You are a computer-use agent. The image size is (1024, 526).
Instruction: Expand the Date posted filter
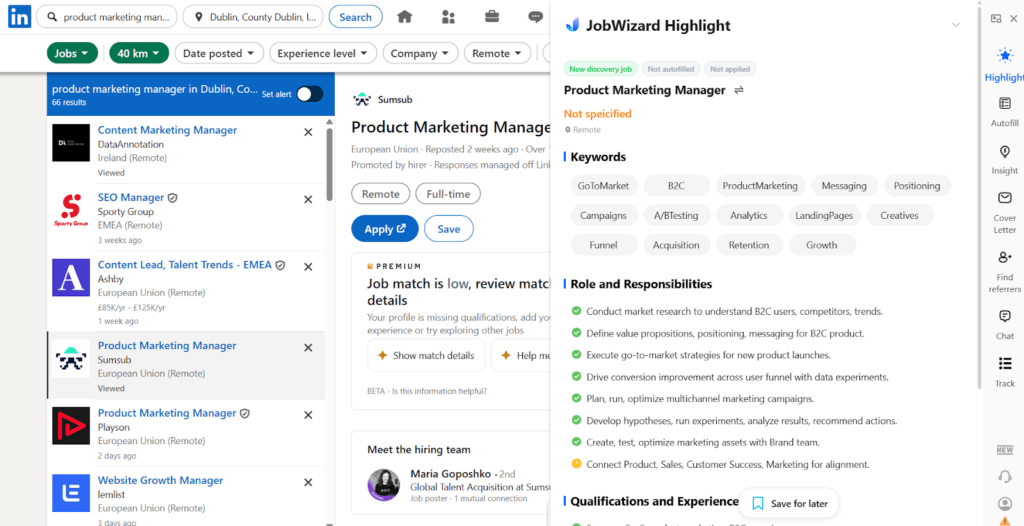tap(219, 53)
